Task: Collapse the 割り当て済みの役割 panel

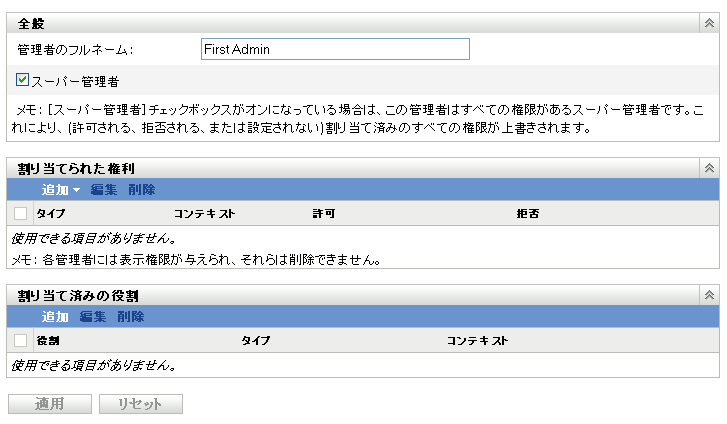Action: (x=709, y=295)
